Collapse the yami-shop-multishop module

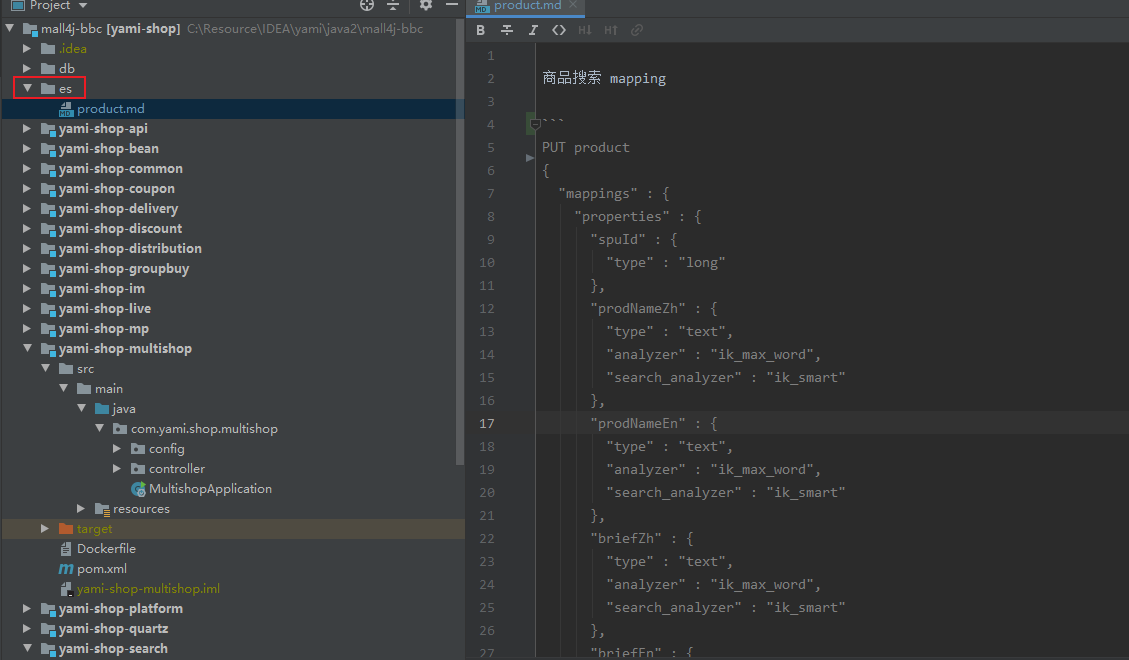click(28, 348)
